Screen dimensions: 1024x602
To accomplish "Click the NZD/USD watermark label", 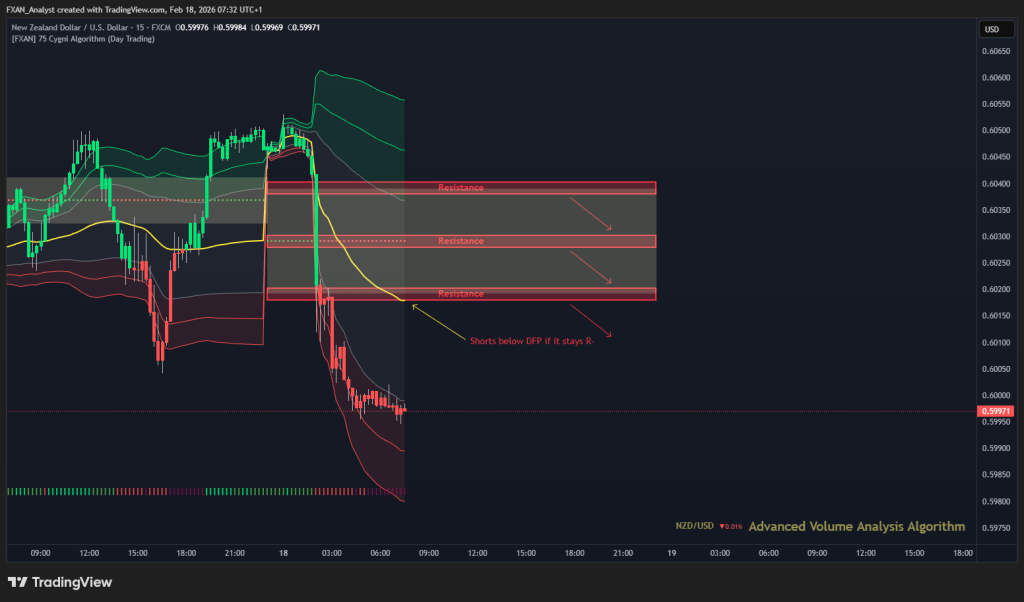I will (694, 526).
